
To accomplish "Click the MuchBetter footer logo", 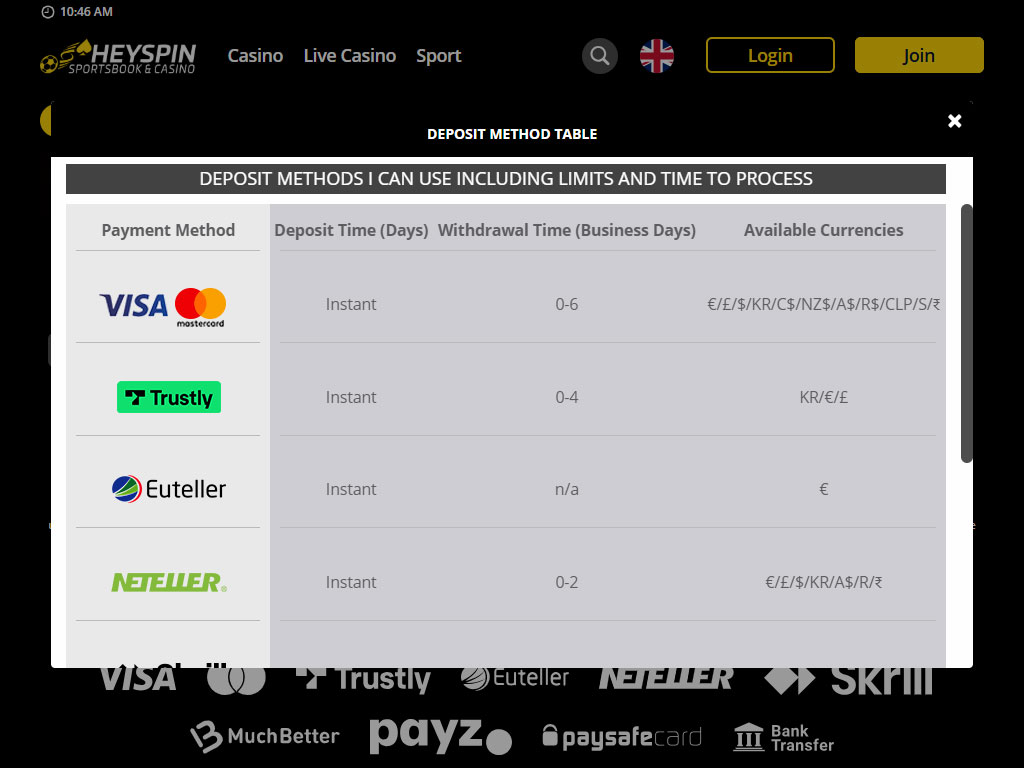I will (x=265, y=737).
